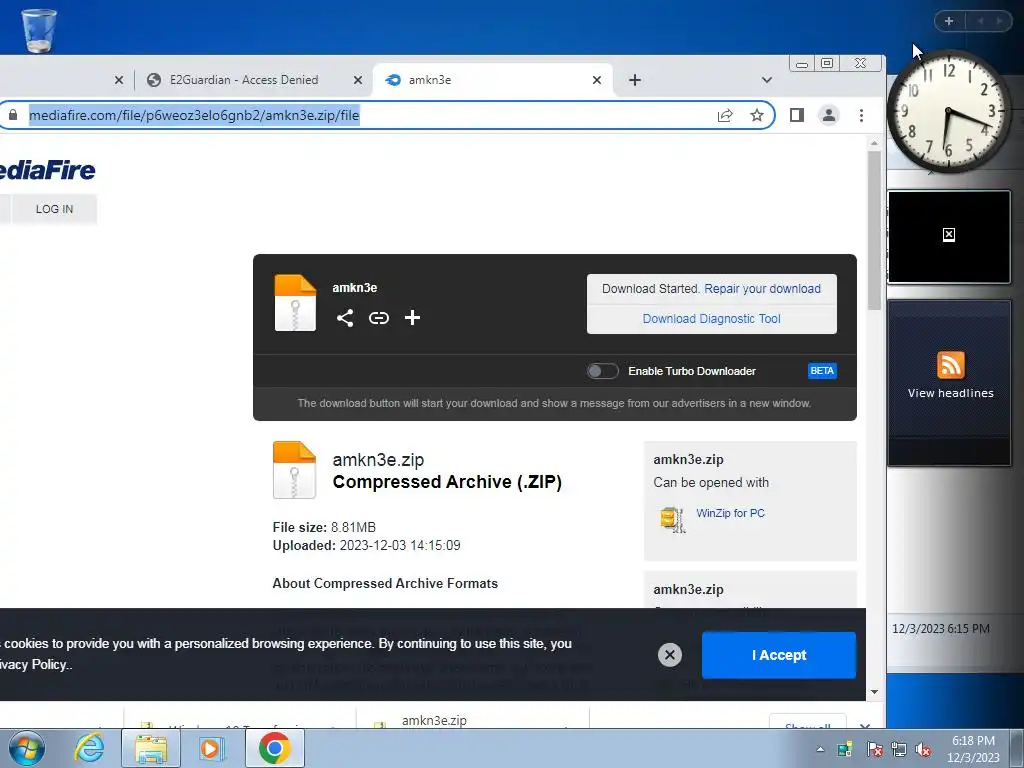
Task: Click the amkn3e.zip file thumbnail icon
Action: tap(295, 470)
